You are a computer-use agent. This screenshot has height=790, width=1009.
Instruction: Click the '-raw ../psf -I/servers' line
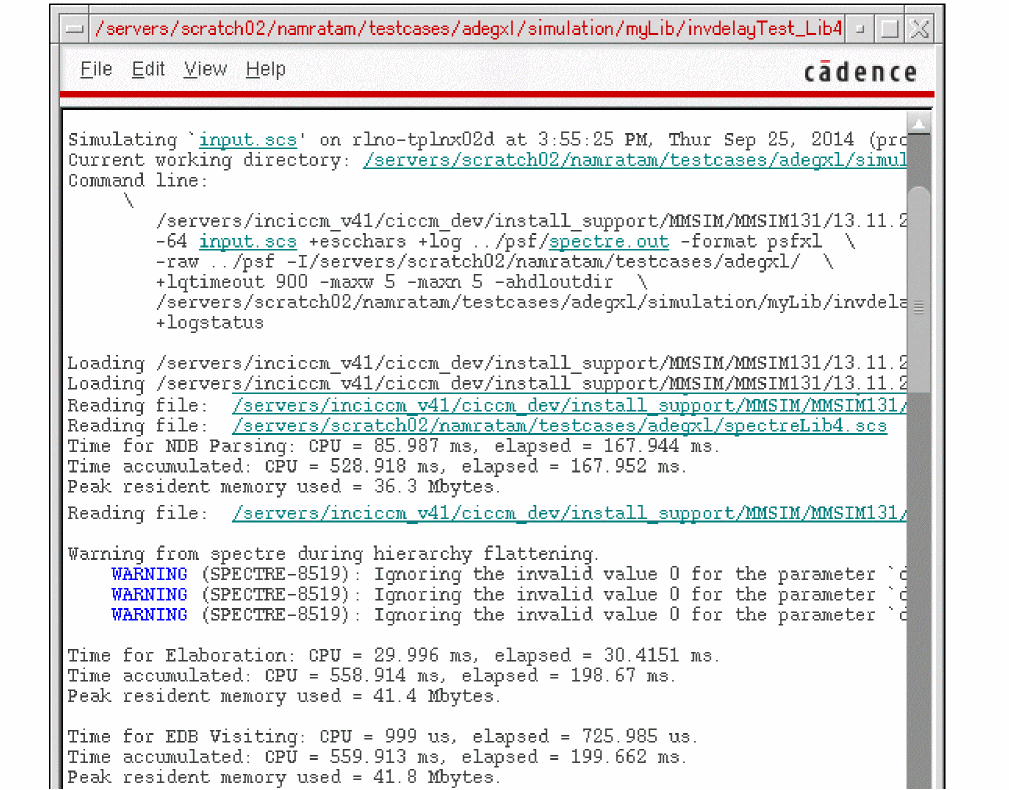tap(495, 262)
